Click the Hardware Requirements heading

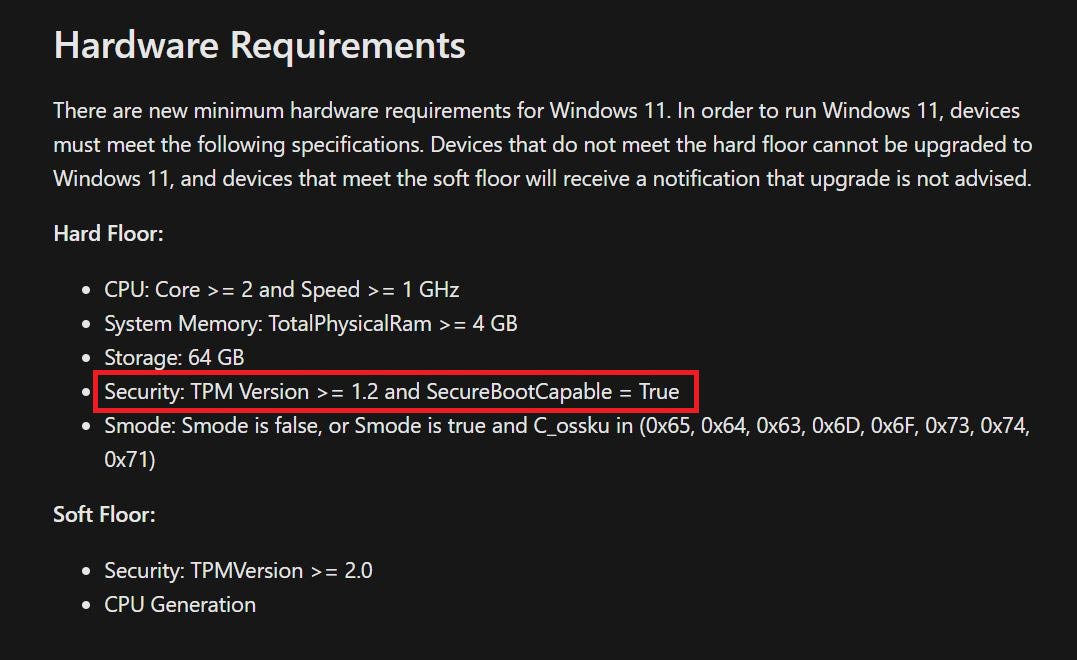click(x=259, y=45)
